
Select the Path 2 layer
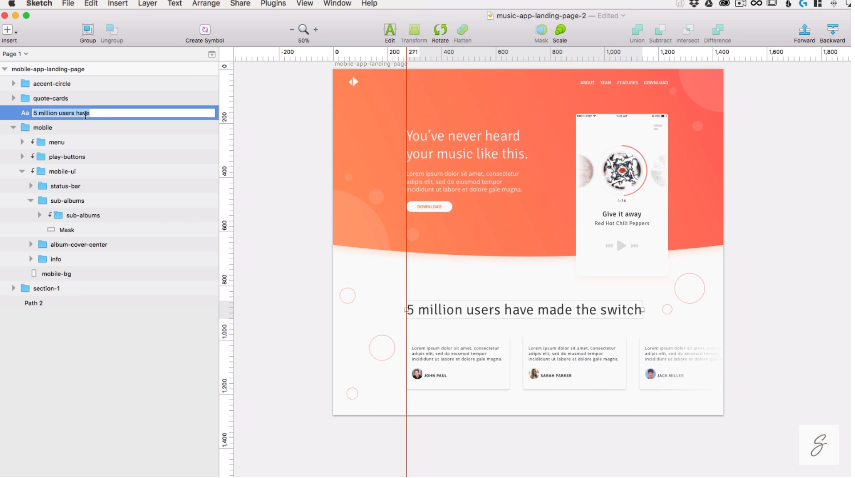click(109, 303)
